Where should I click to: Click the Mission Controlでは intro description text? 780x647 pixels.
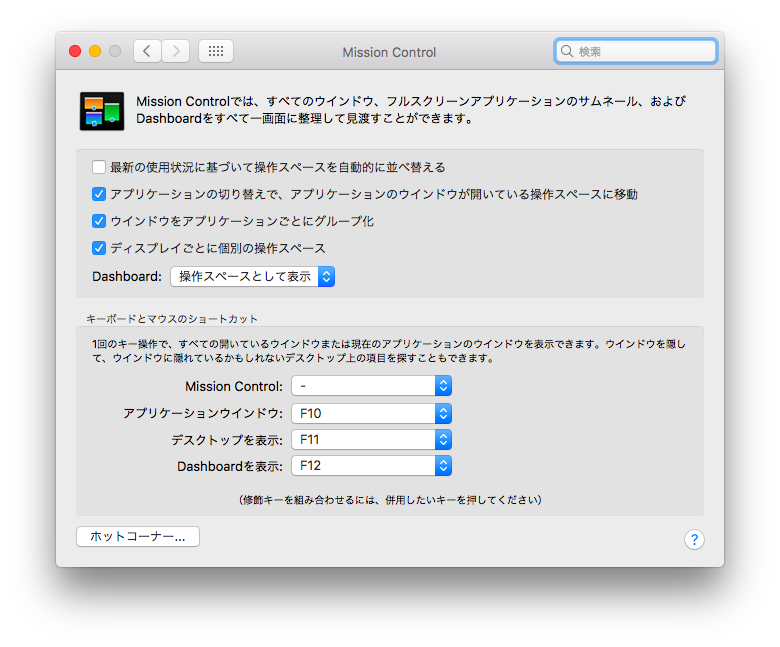pos(411,110)
